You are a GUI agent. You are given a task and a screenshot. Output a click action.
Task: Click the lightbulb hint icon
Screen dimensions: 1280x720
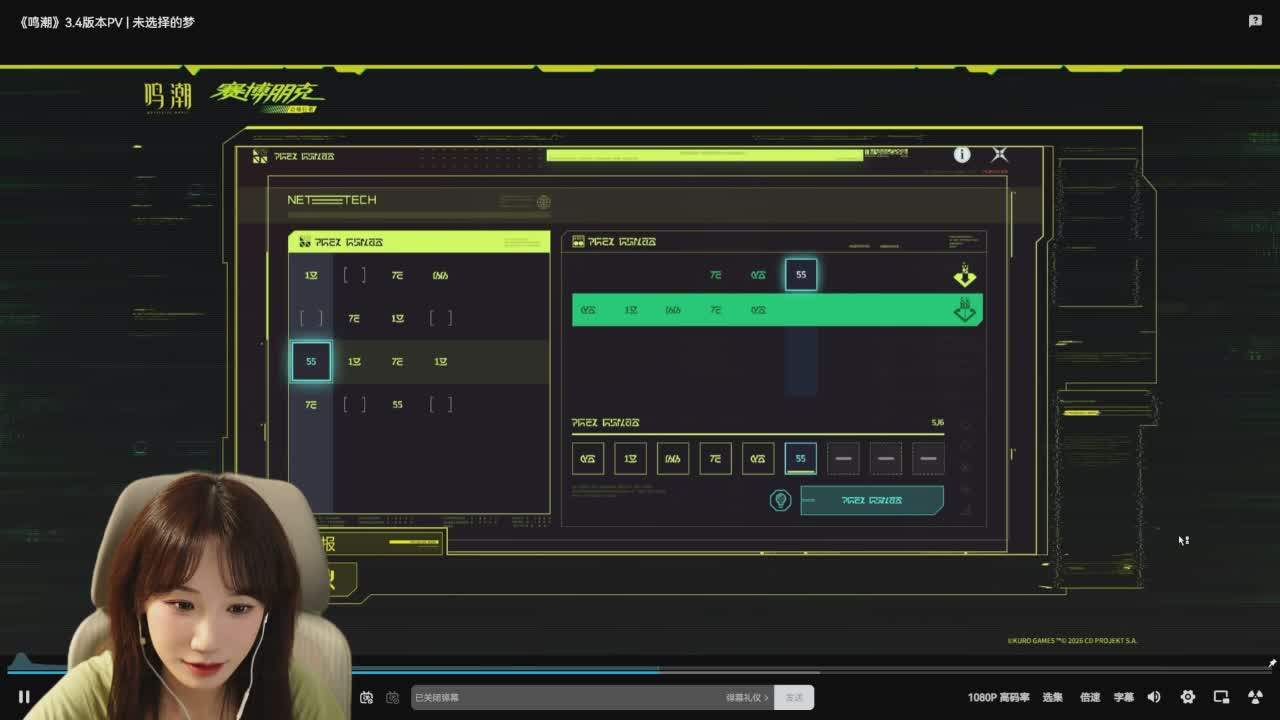coord(780,500)
